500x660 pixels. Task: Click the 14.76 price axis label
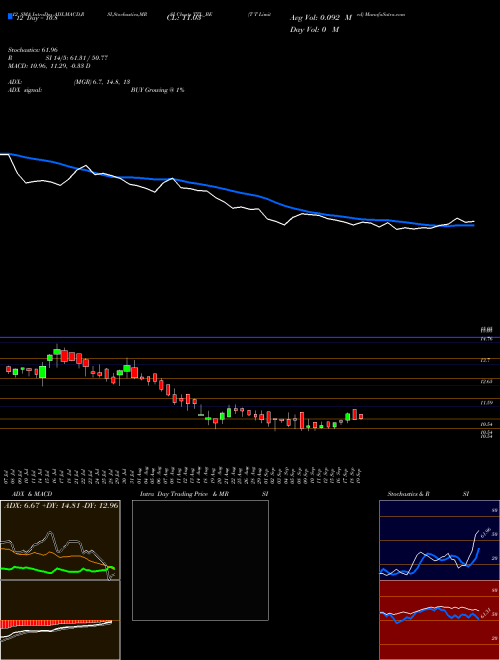click(x=486, y=339)
